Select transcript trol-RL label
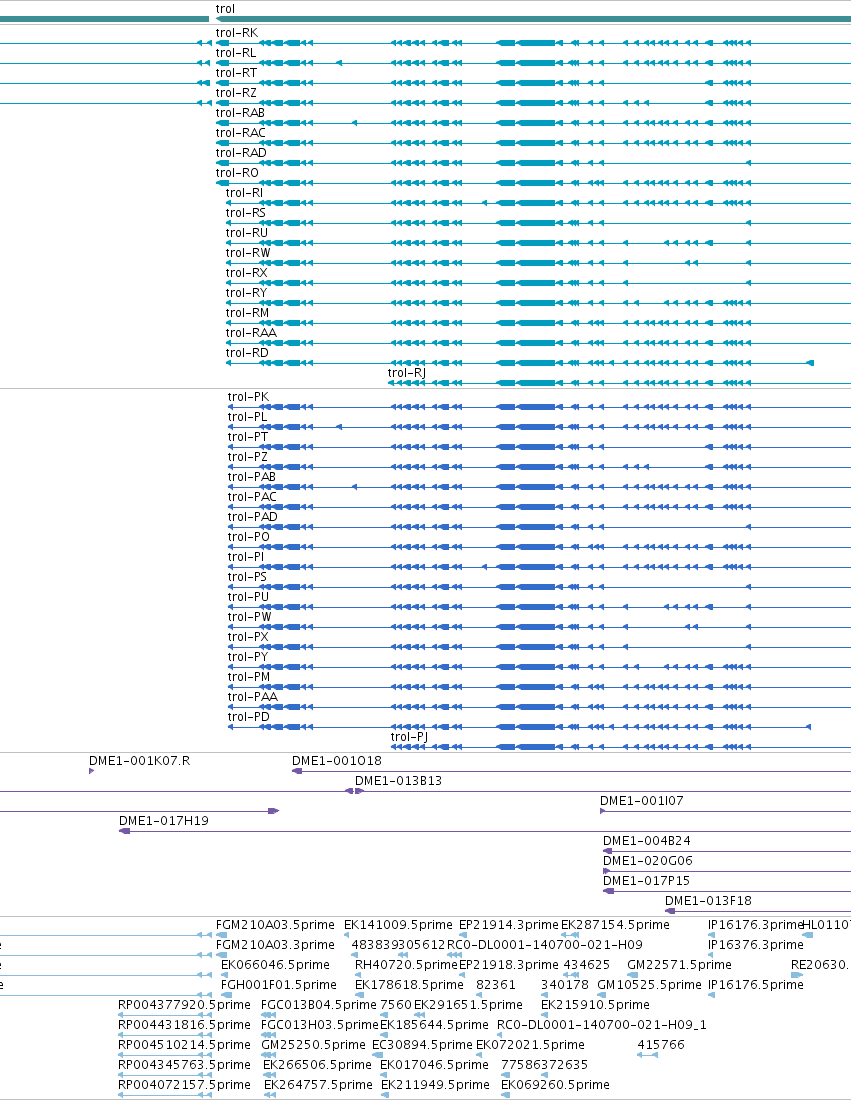This screenshot has height=1100, width=851. click(236, 53)
